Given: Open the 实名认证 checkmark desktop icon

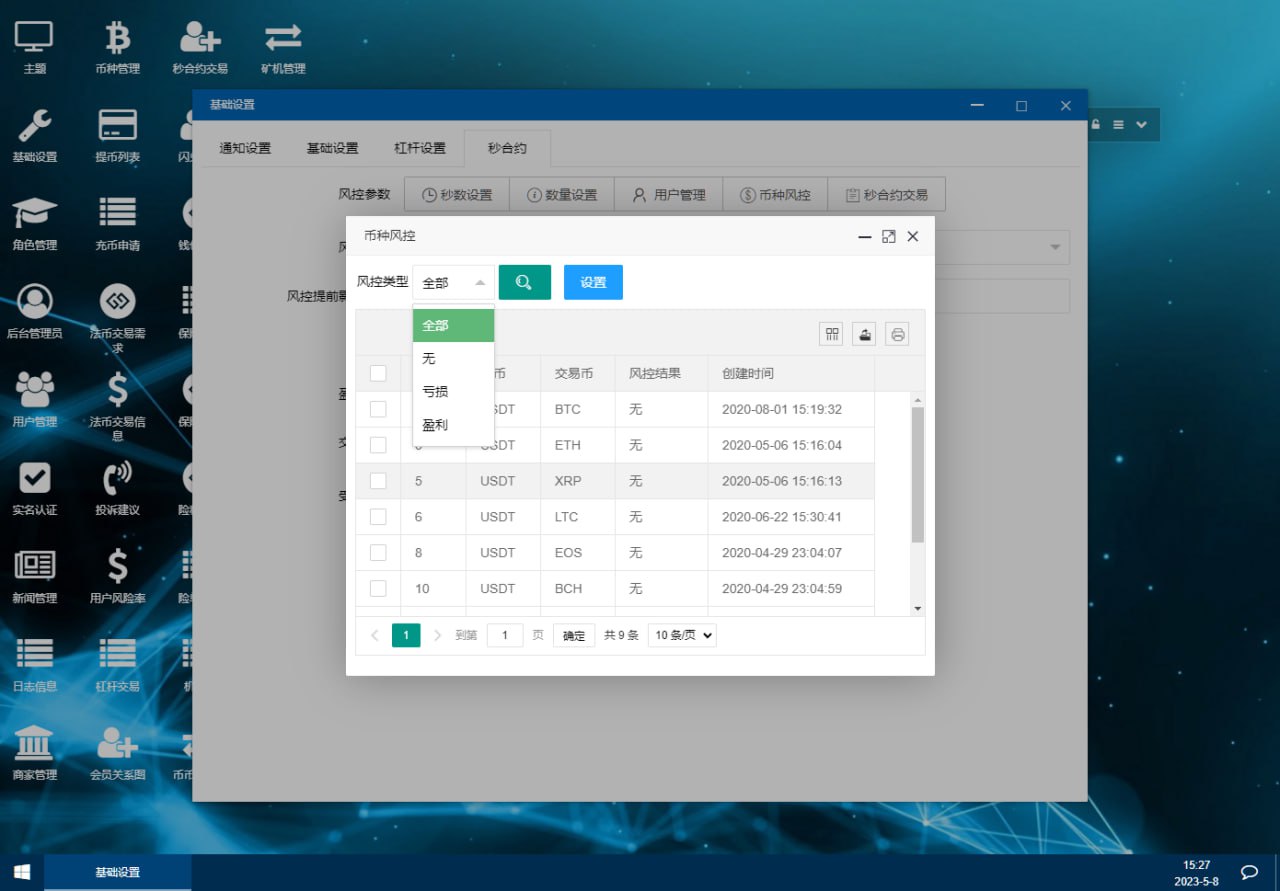Looking at the screenshot, I should 34,487.
